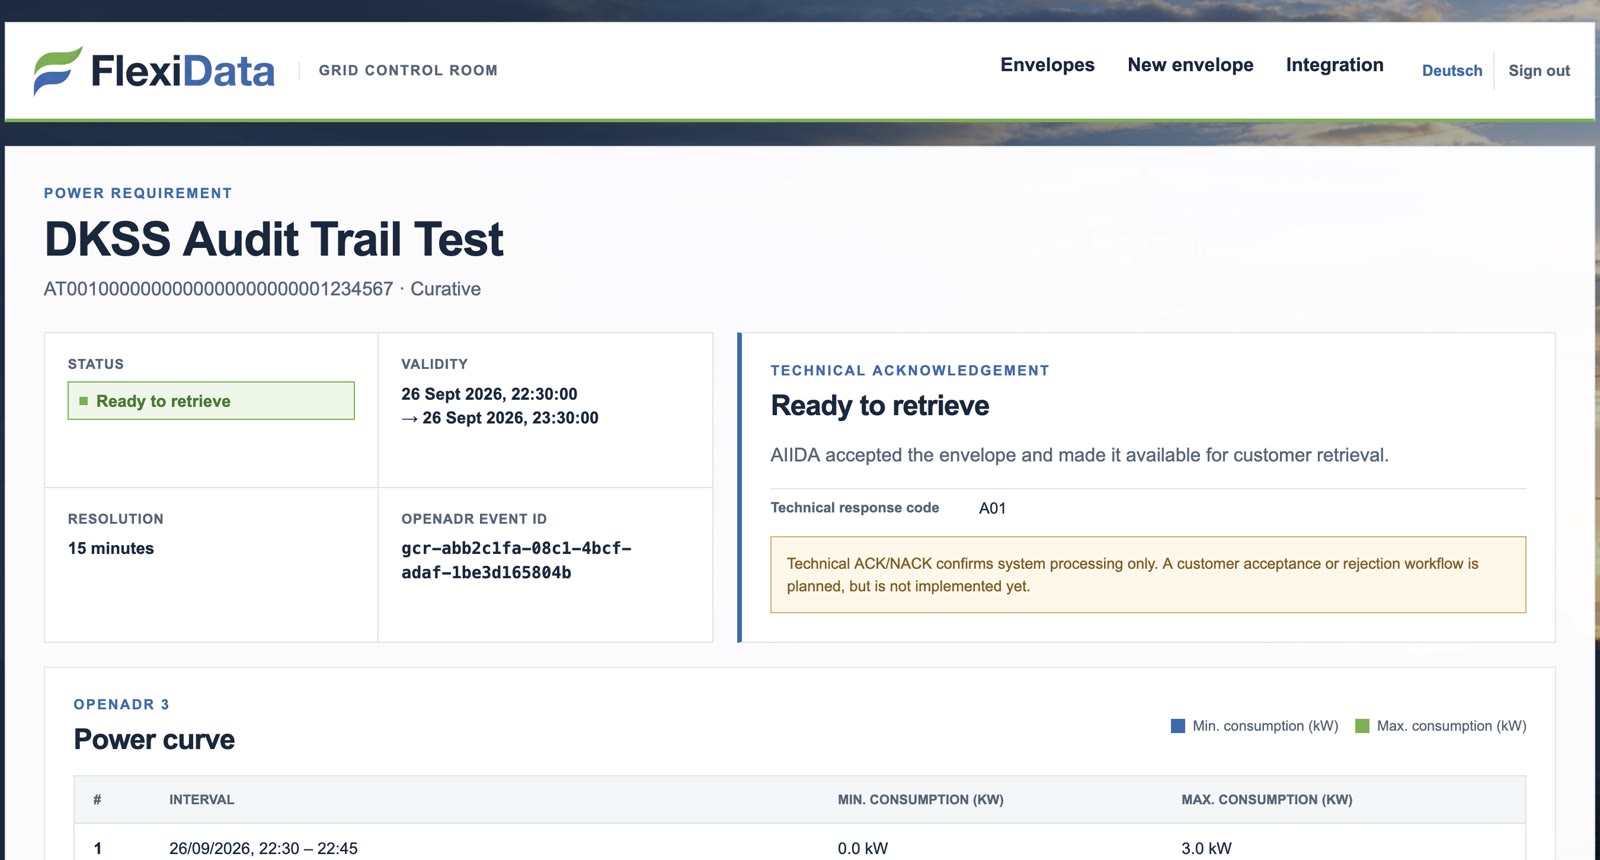1600x860 pixels.
Task: Click the Sign out link
Action: (x=1539, y=71)
